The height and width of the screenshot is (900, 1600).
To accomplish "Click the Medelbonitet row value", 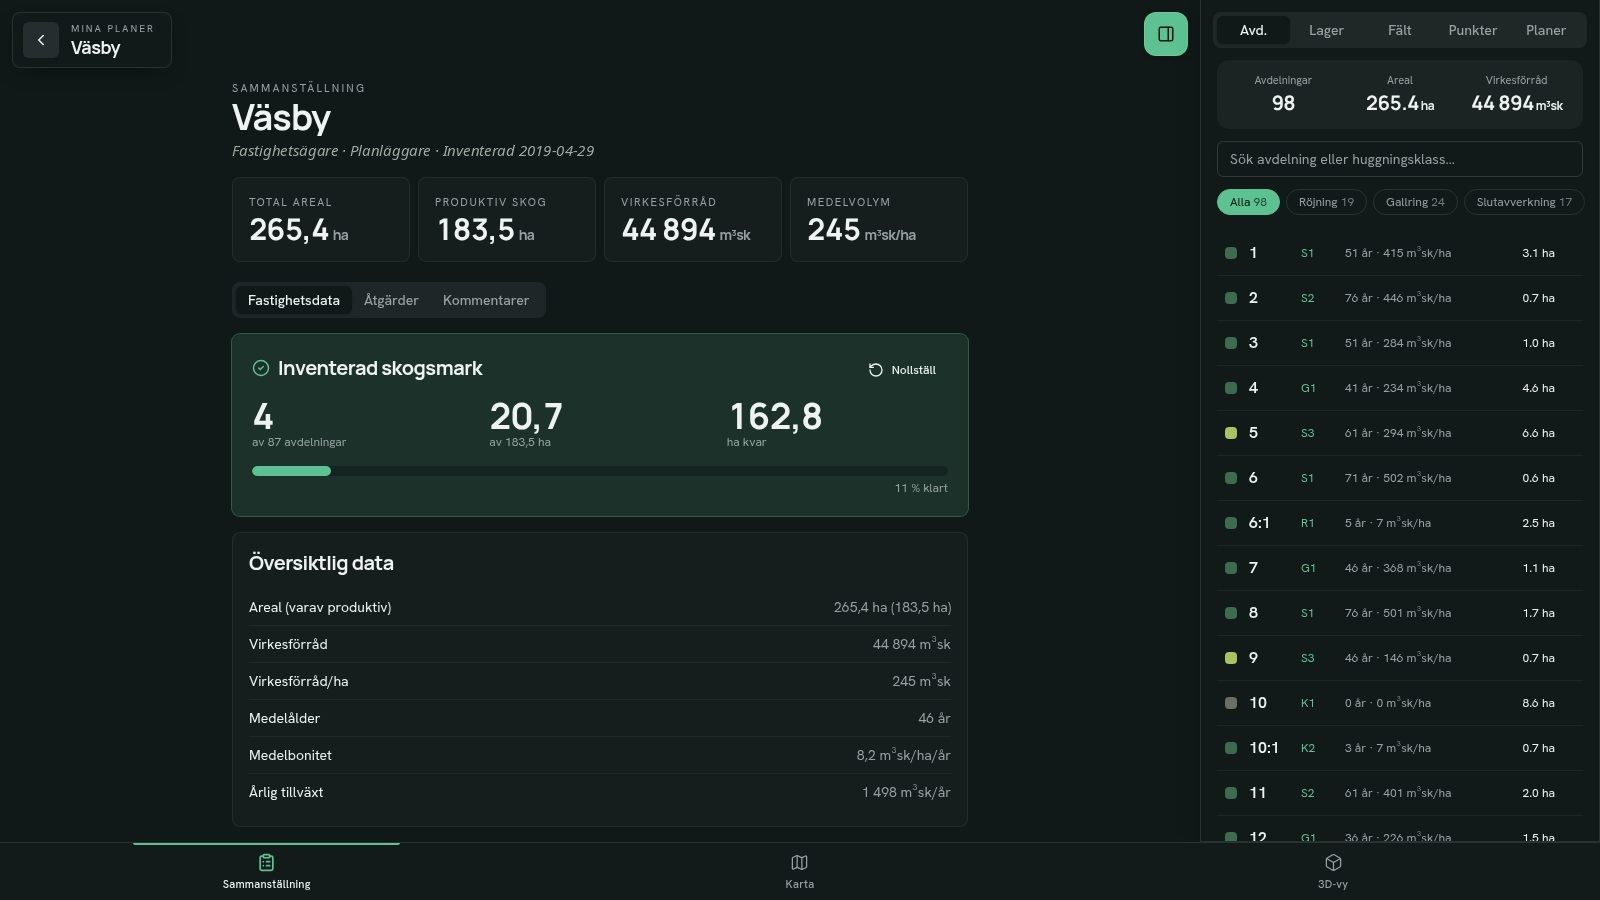I will point(903,755).
